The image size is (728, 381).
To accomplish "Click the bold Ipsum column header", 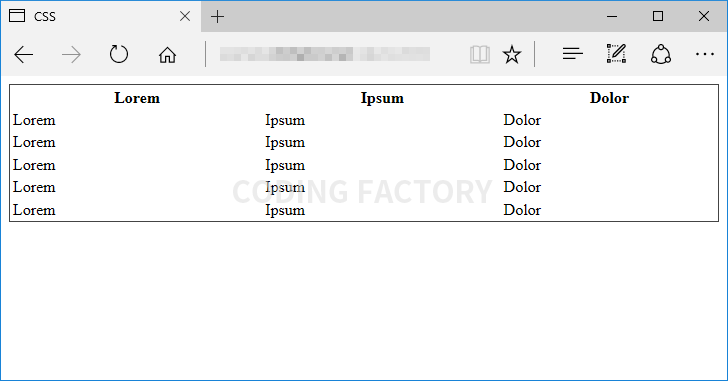I will point(382,98).
